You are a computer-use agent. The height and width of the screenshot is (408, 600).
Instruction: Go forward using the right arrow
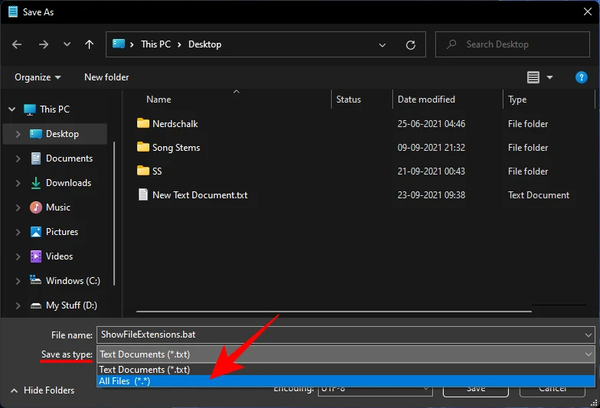tap(43, 45)
